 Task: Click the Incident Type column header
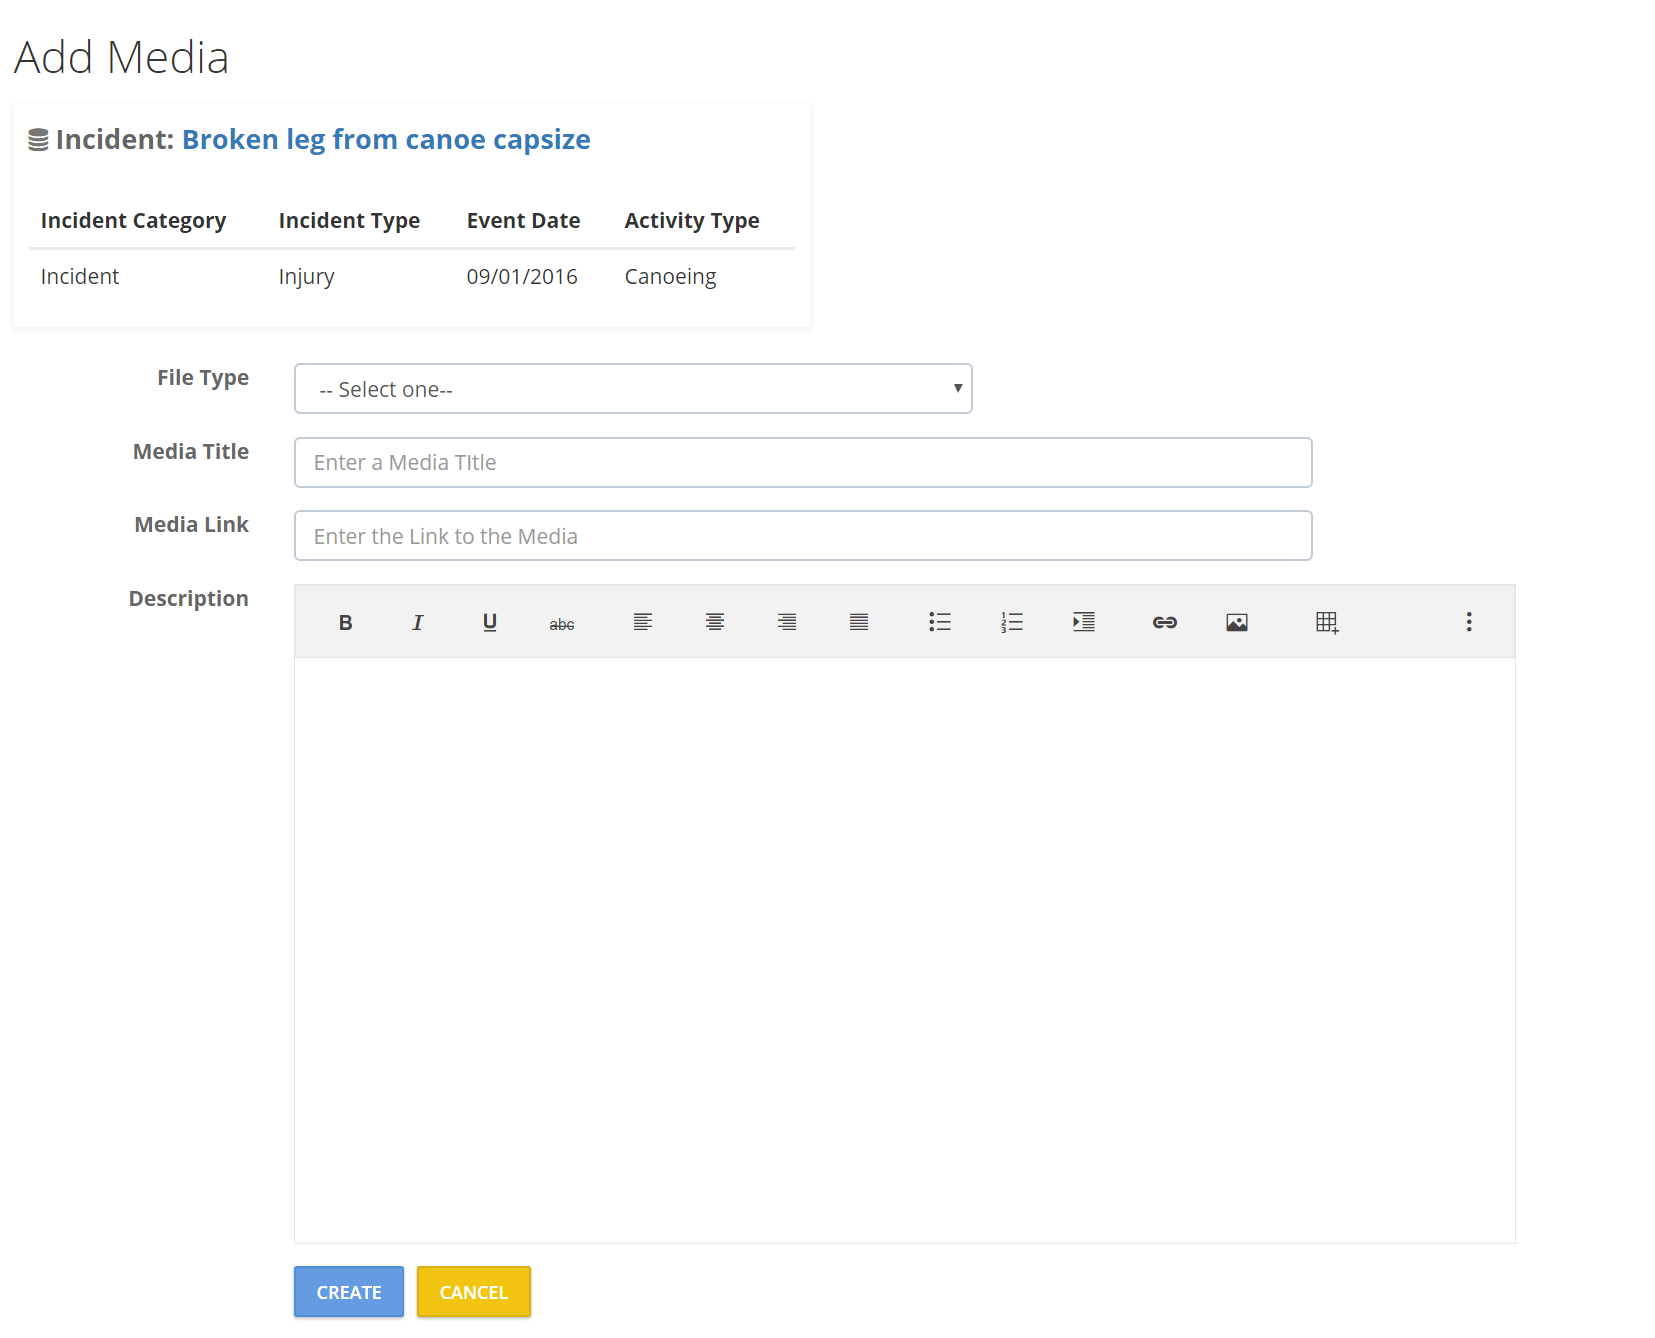point(349,221)
